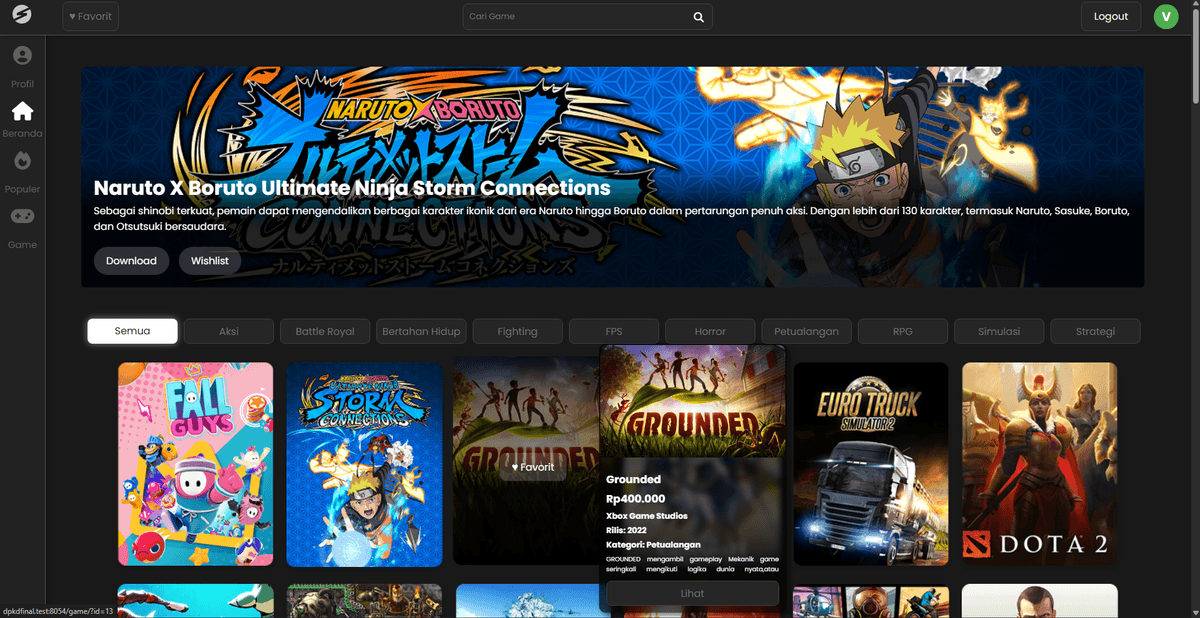Open the green V user avatar

[1166, 16]
